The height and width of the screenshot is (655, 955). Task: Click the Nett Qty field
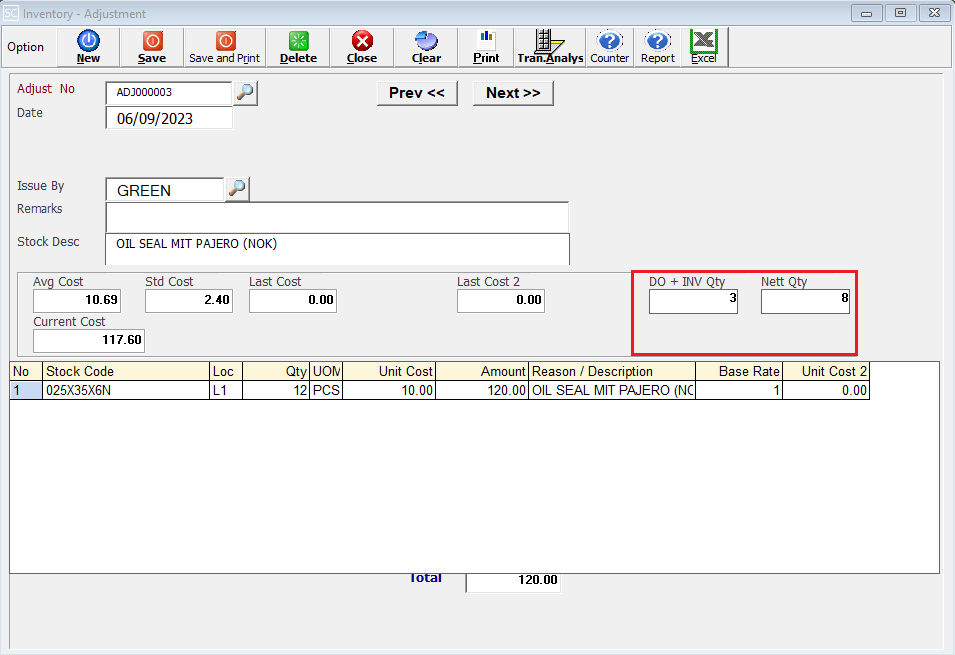805,301
